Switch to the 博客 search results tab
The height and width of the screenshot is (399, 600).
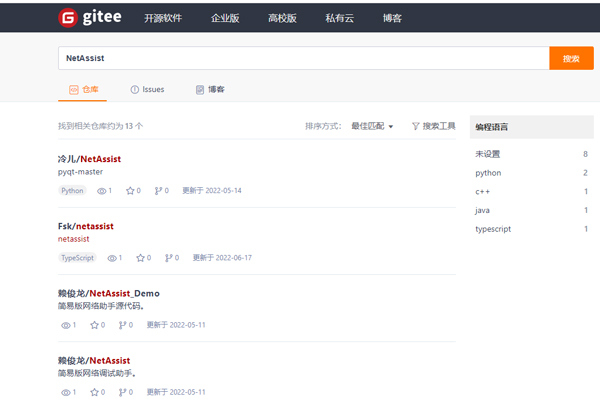click(x=210, y=90)
